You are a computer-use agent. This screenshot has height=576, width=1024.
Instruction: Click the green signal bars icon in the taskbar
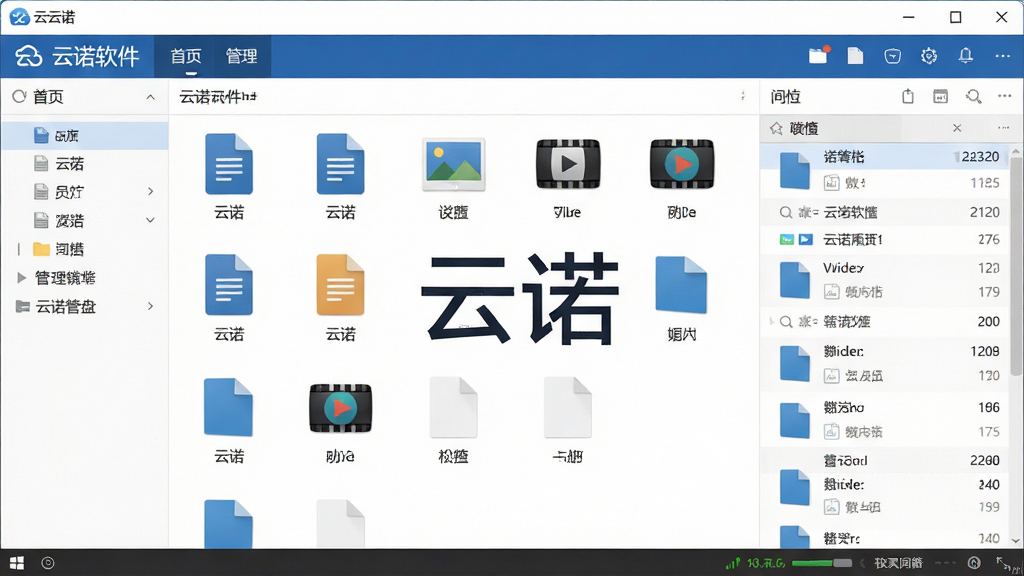[733, 562]
